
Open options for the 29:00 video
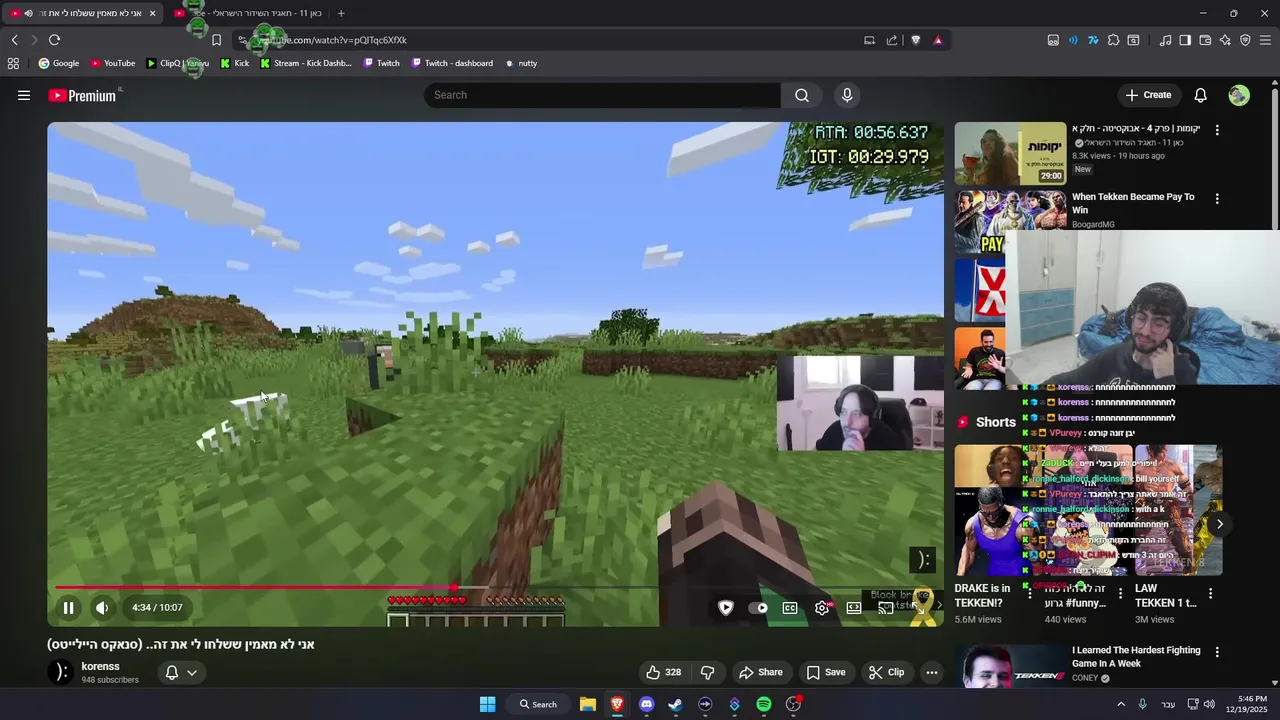(1217, 130)
